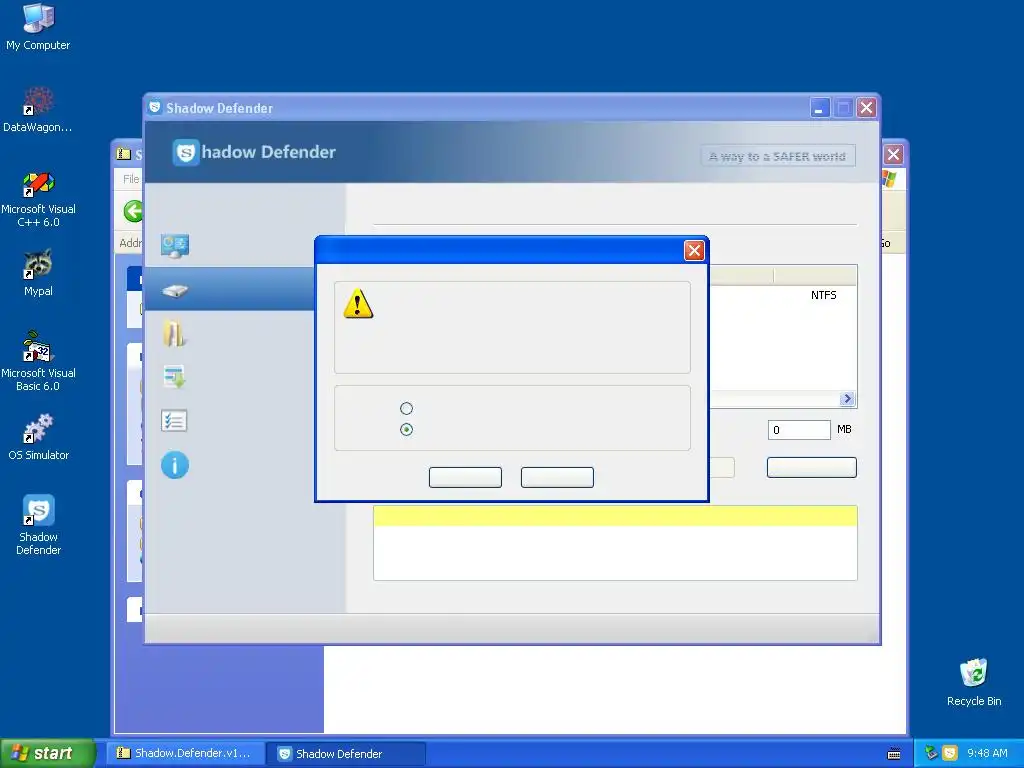Click the Shadow Defender tray icon

point(950,753)
